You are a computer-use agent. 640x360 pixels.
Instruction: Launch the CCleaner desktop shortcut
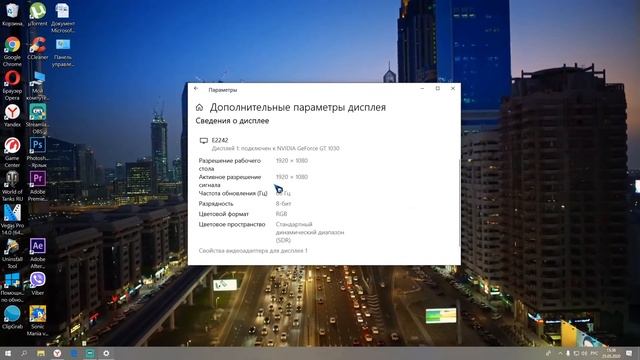pyautogui.click(x=38, y=48)
